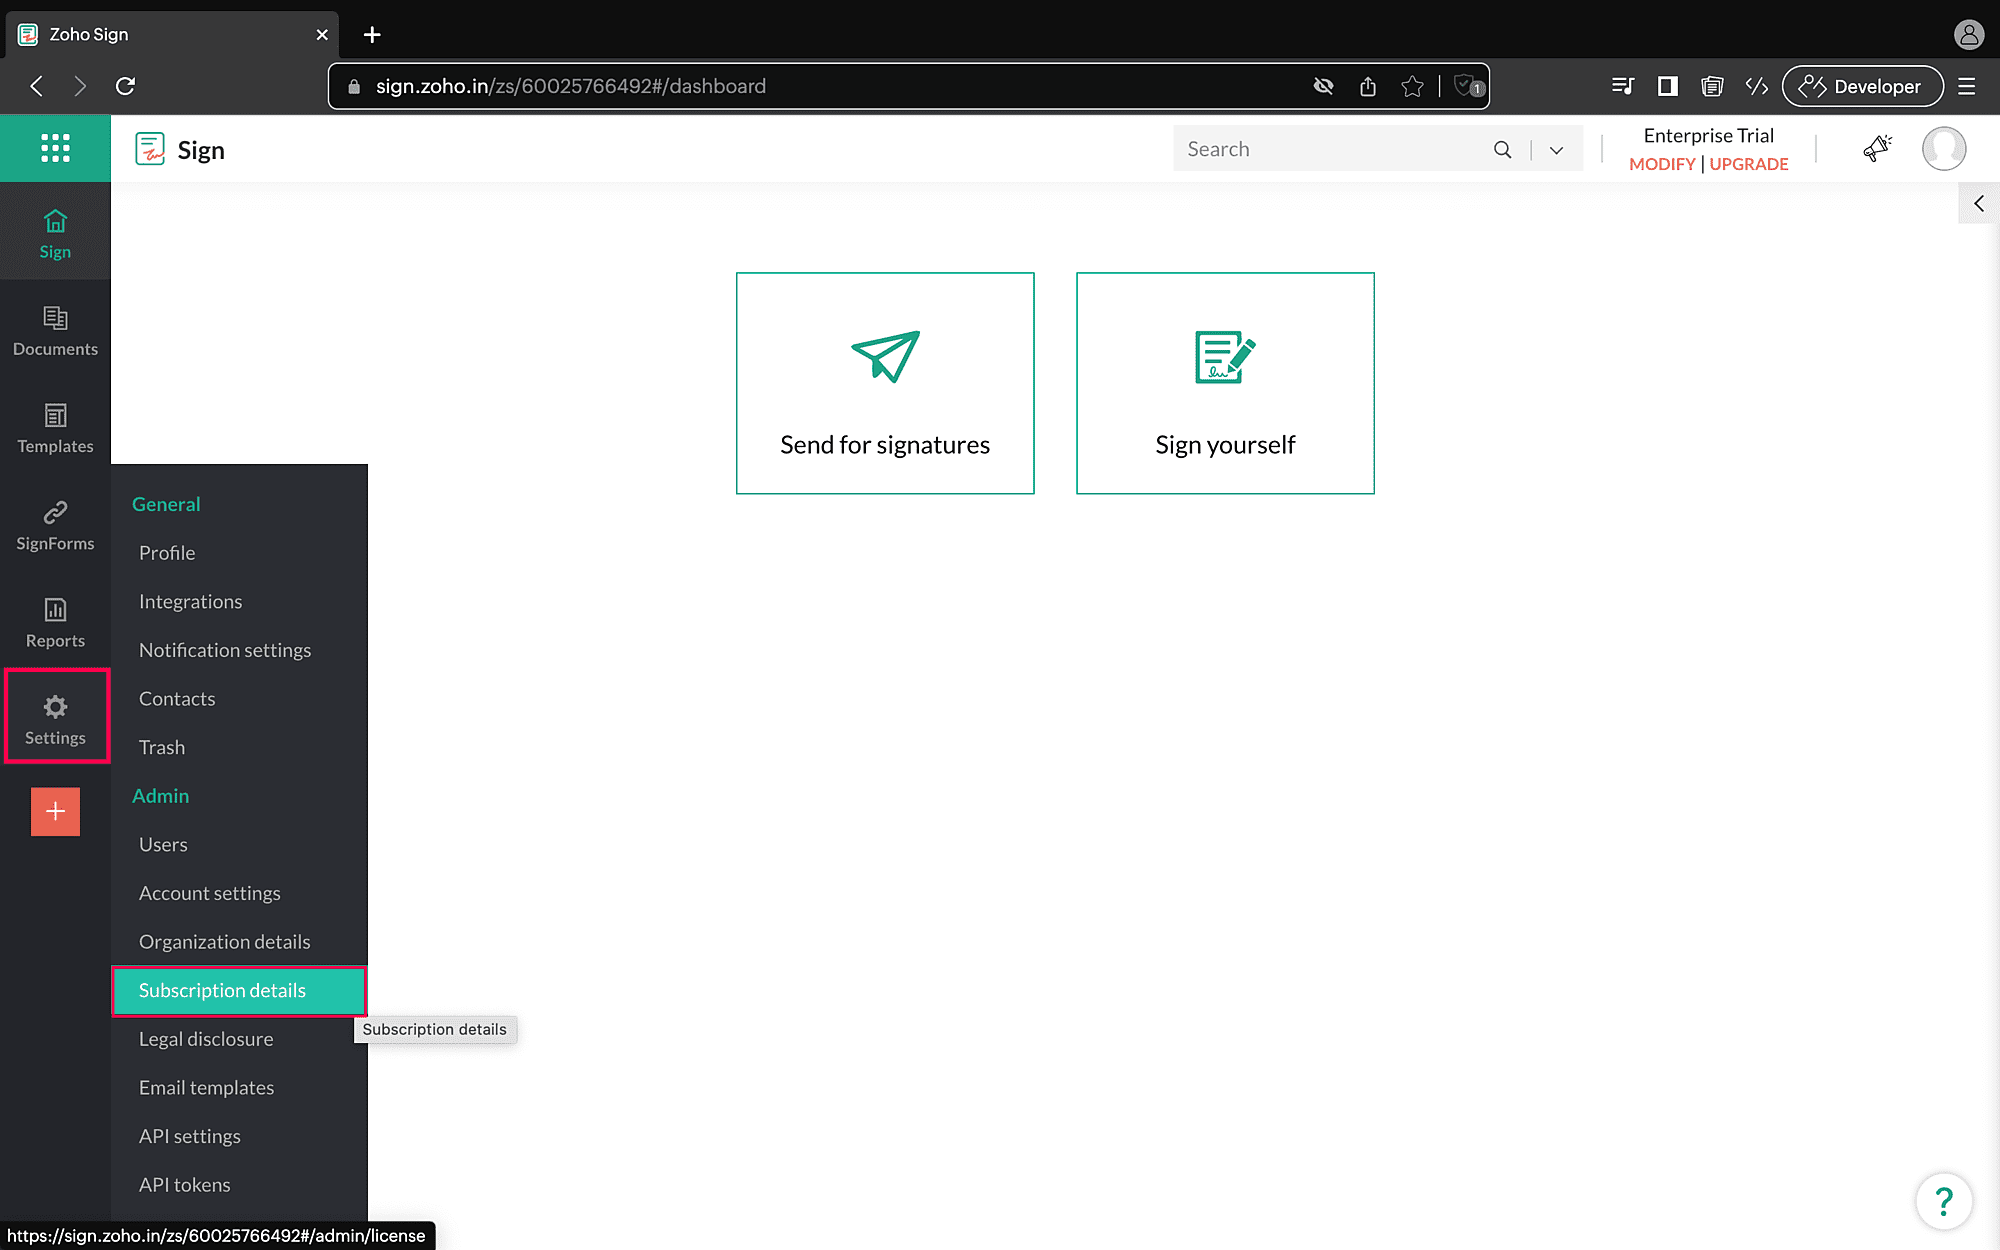Go to the Sign home section
The height and width of the screenshot is (1250, 2000).
(x=55, y=234)
